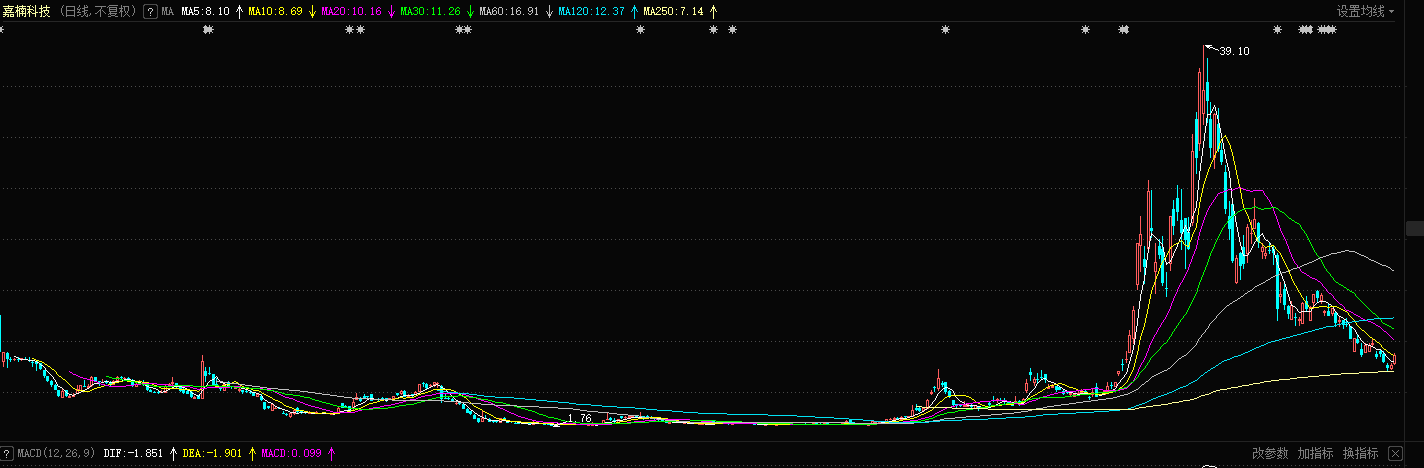This screenshot has width=1424, height=468.
Task: Click the star event marker beneath MA5:8.10
Action: pos(208,30)
